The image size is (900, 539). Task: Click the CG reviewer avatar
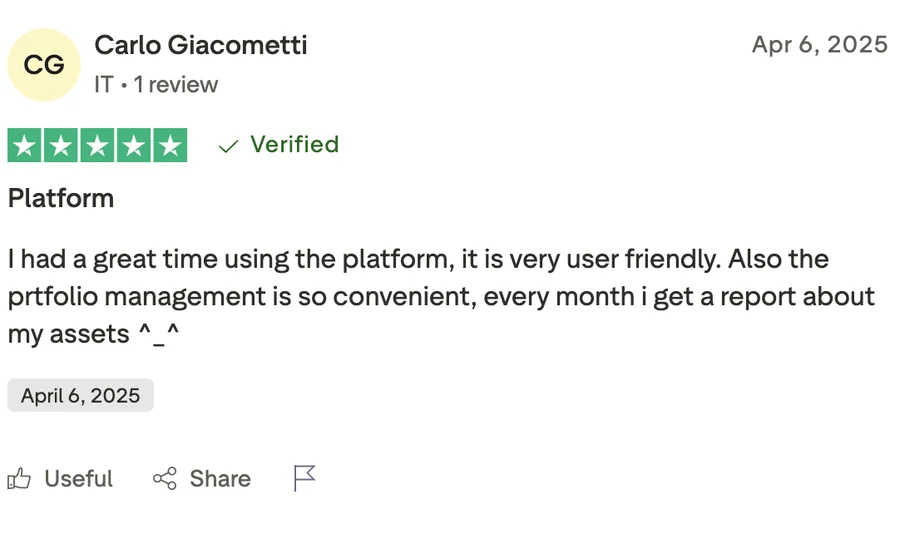coord(44,65)
